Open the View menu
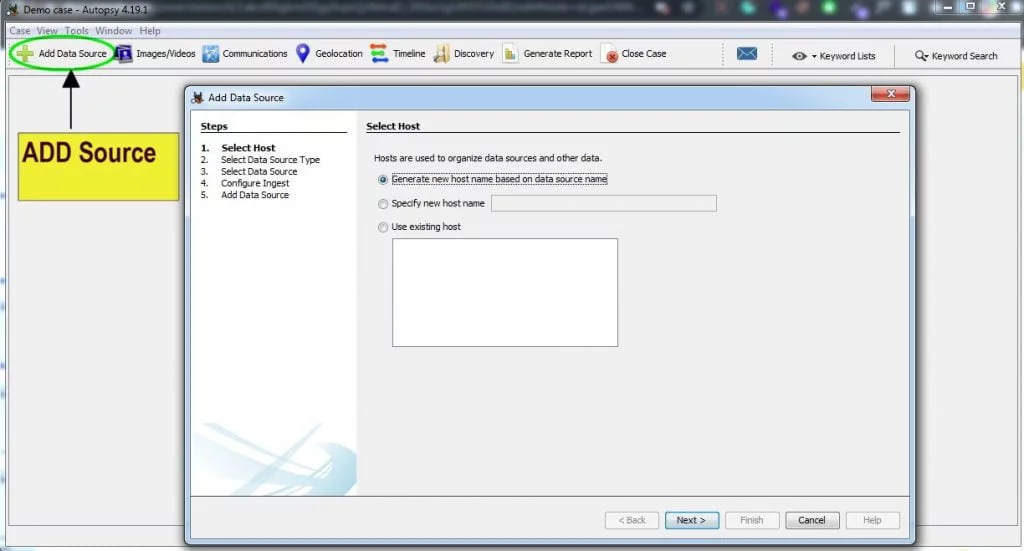 [x=47, y=31]
